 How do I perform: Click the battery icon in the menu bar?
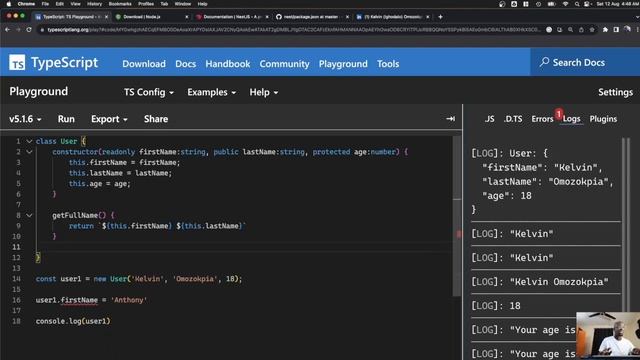click(x=551, y=4)
